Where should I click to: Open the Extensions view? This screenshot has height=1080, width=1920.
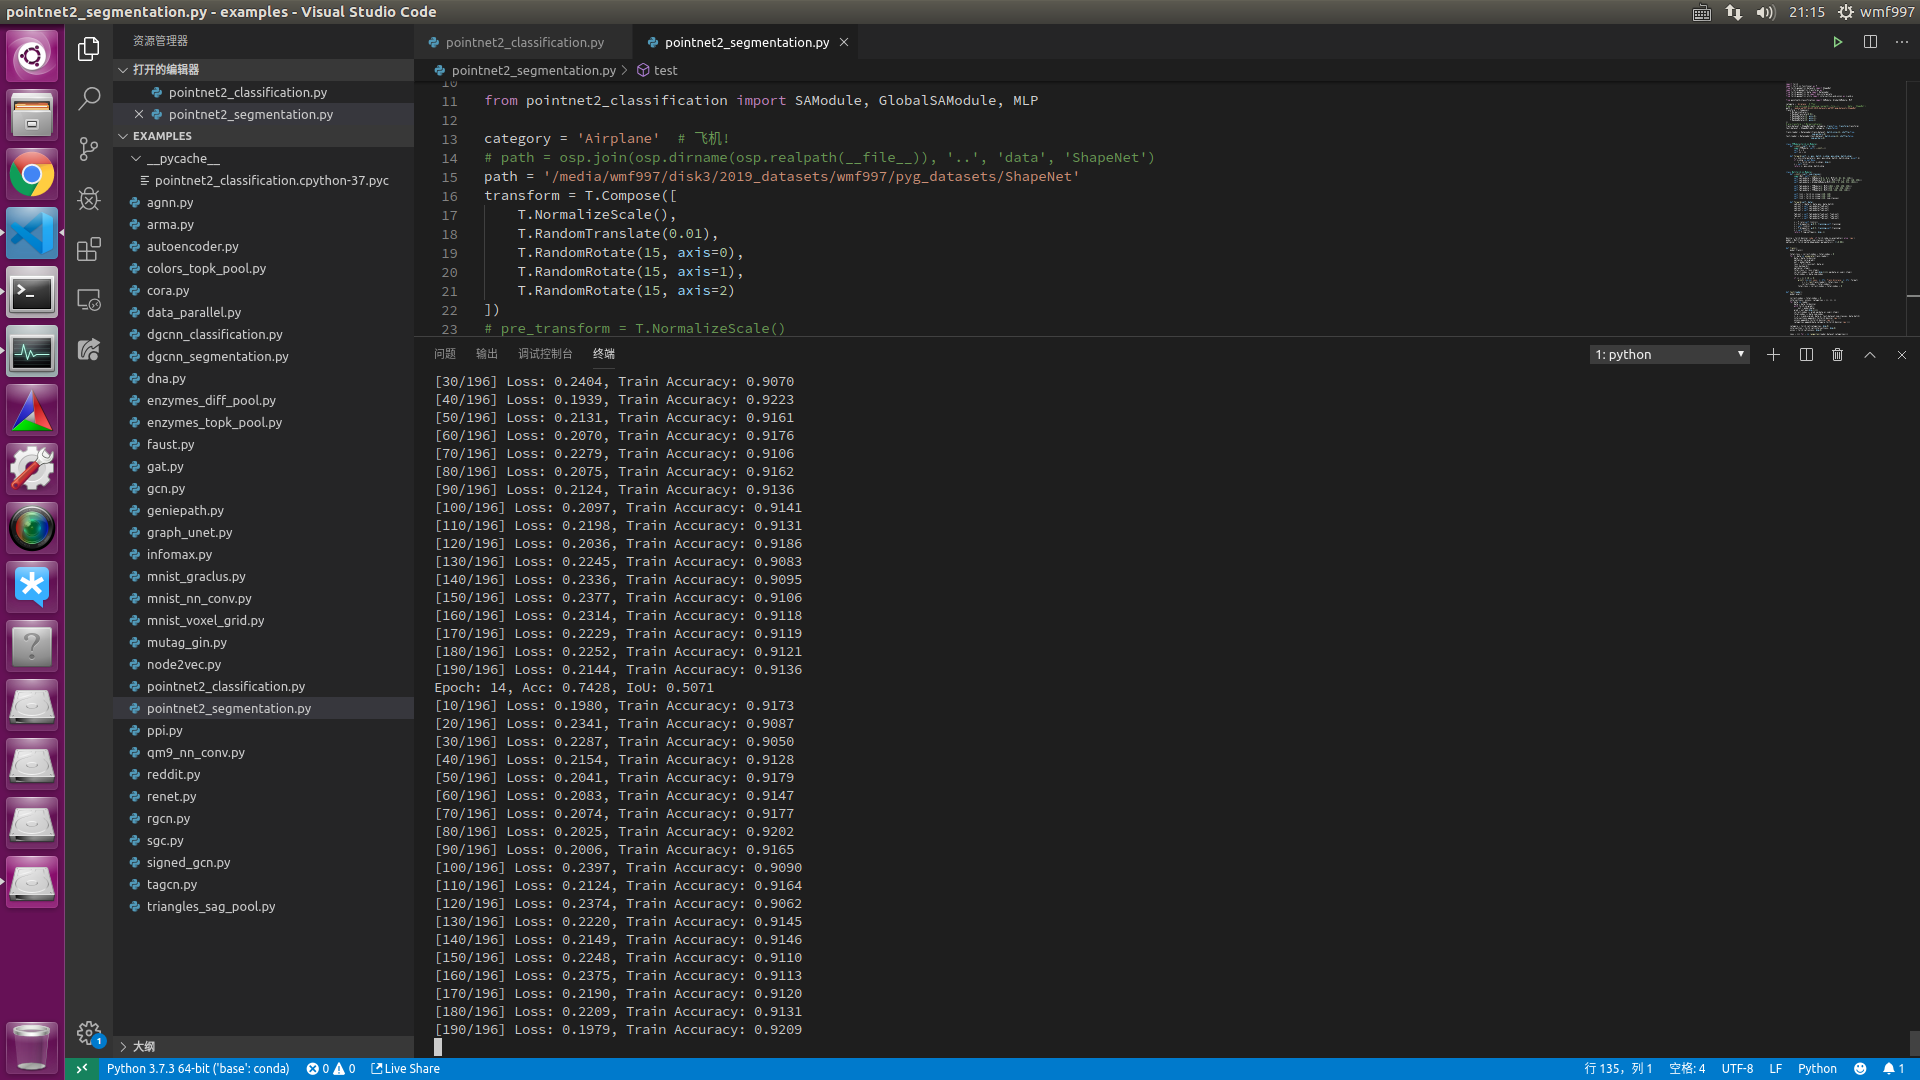tap(89, 248)
